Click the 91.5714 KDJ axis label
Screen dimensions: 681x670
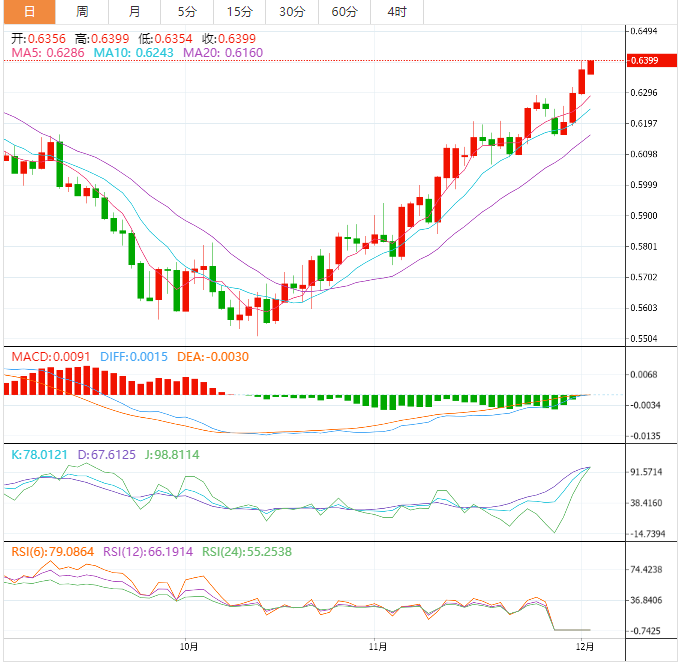coord(646,472)
